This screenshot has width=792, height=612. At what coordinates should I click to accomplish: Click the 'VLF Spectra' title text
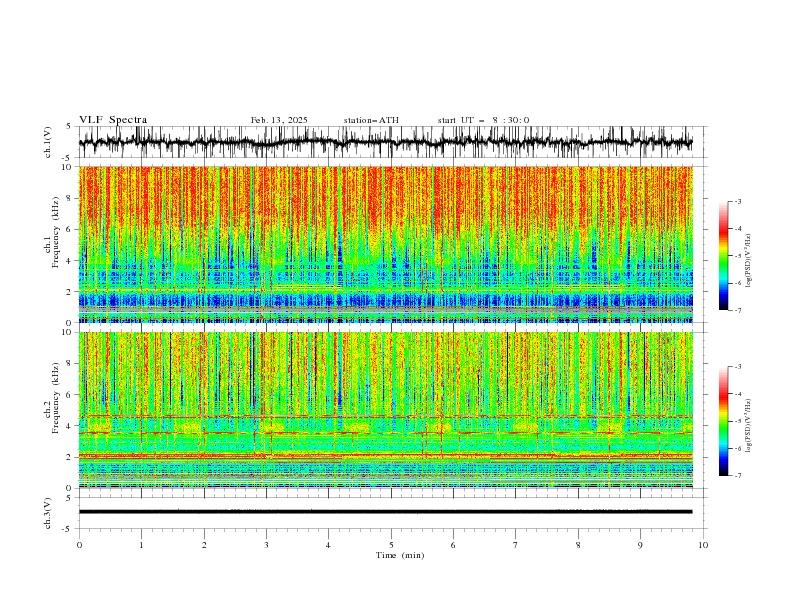113,120
